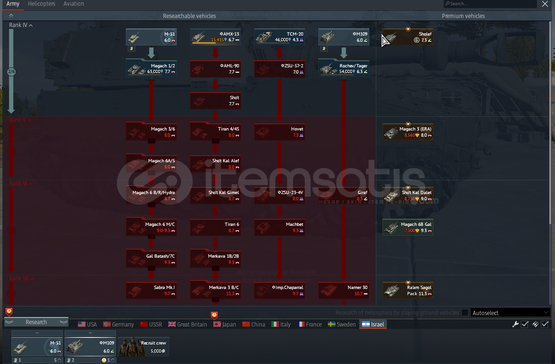Click the Research button

point(36,322)
